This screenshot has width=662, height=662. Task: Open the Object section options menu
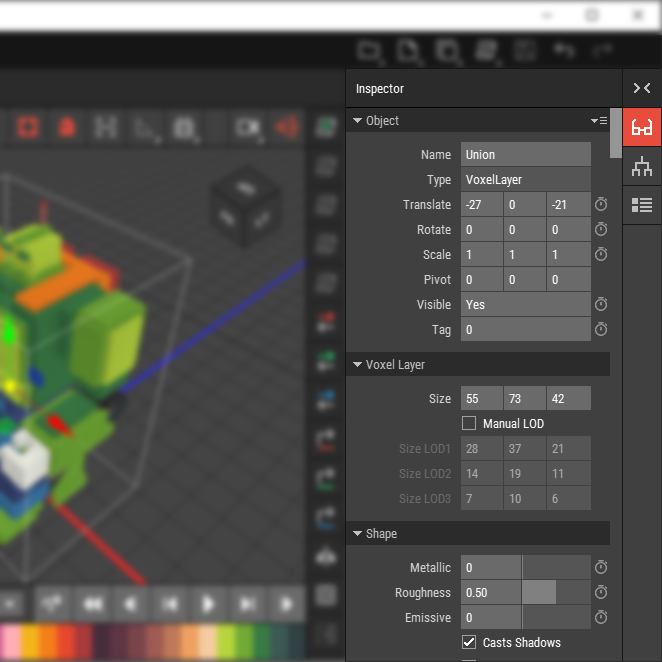tap(598, 121)
